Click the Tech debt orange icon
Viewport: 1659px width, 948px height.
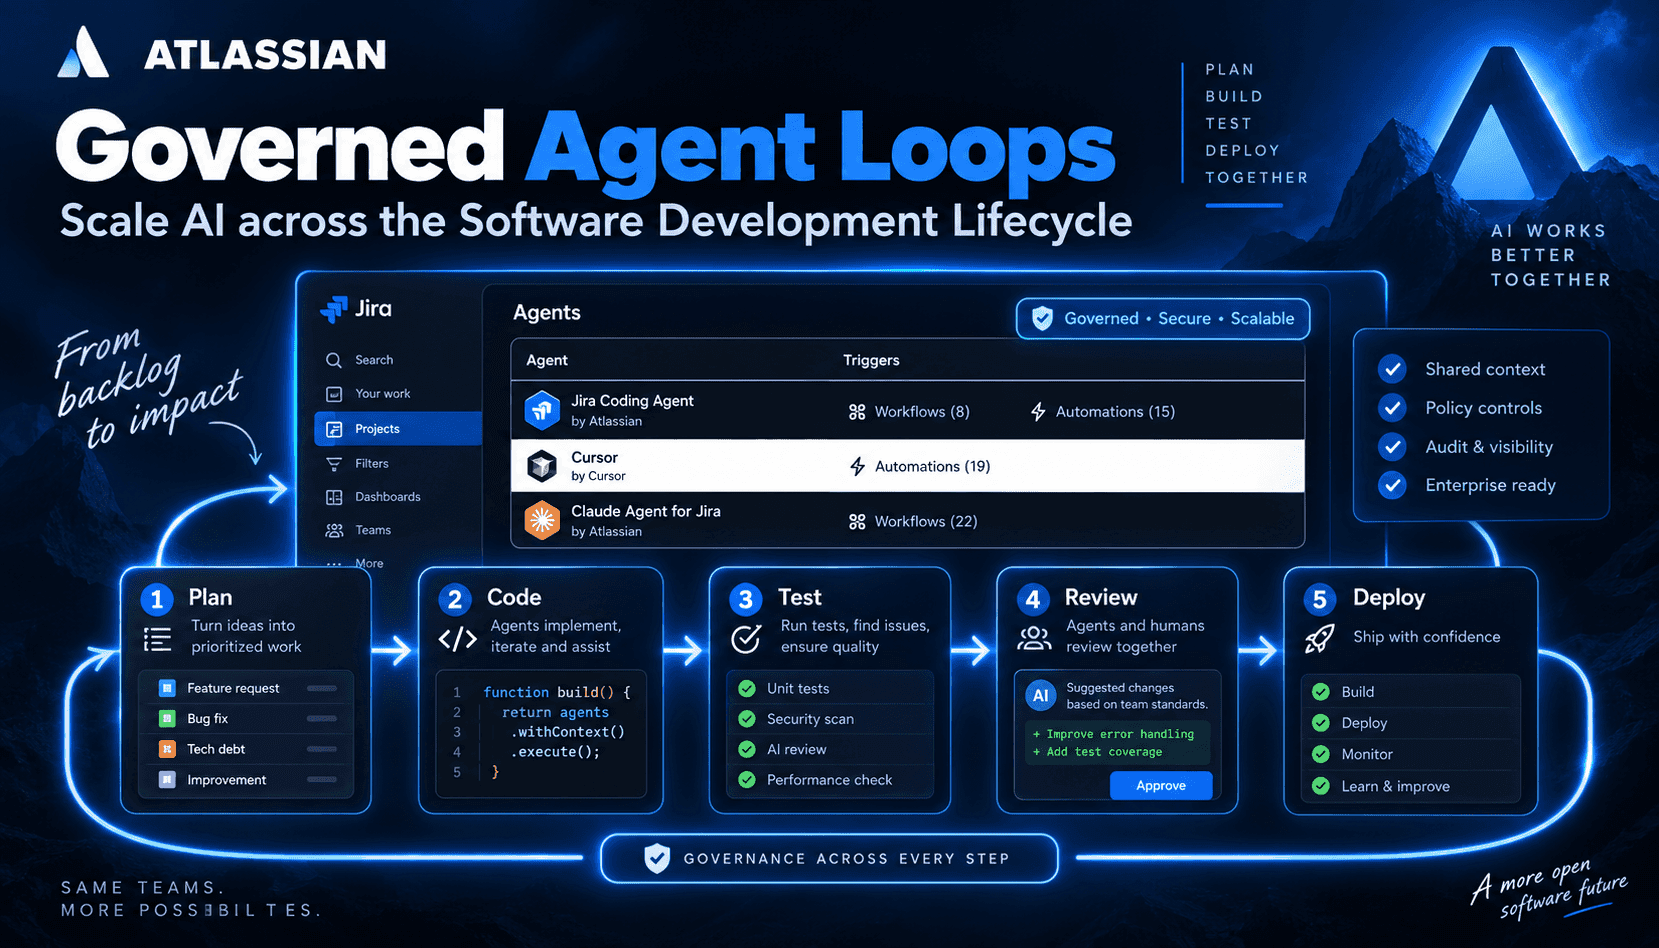(x=167, y=749)
